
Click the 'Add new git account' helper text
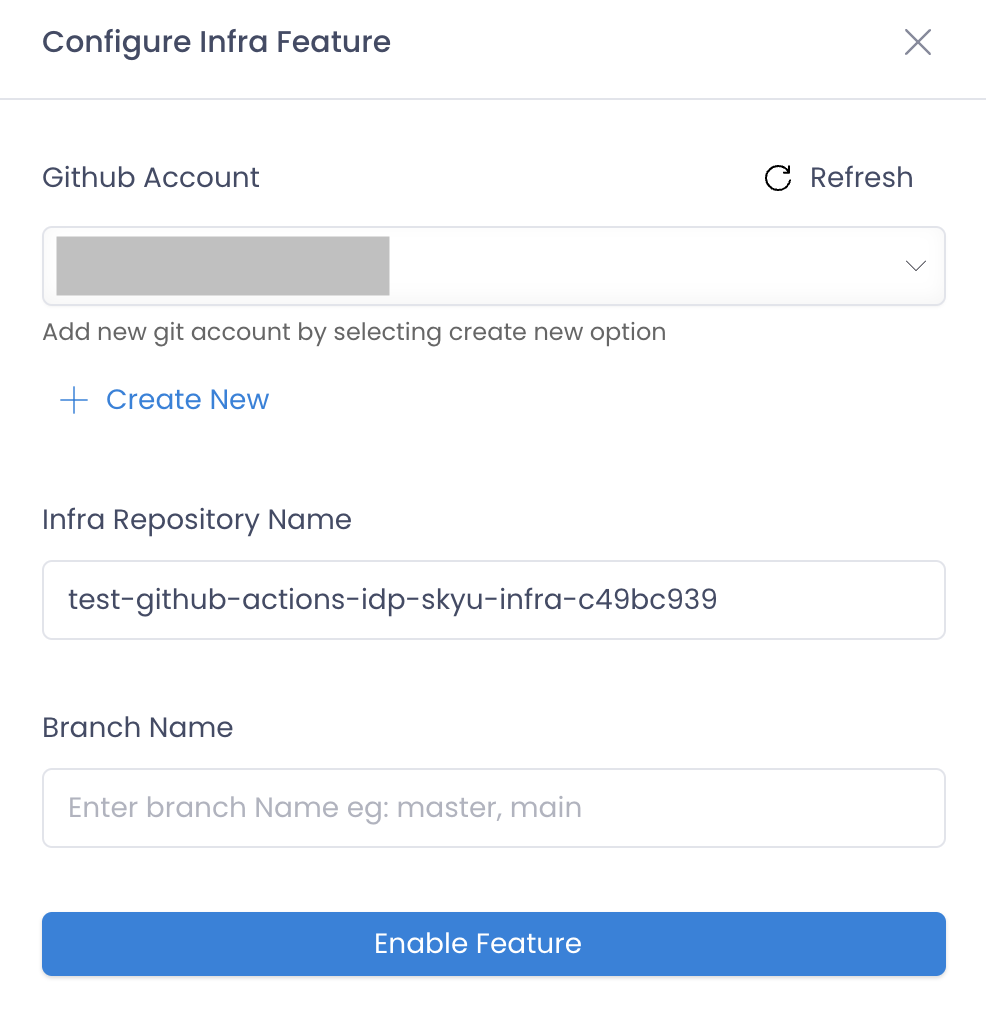point(354,332)
